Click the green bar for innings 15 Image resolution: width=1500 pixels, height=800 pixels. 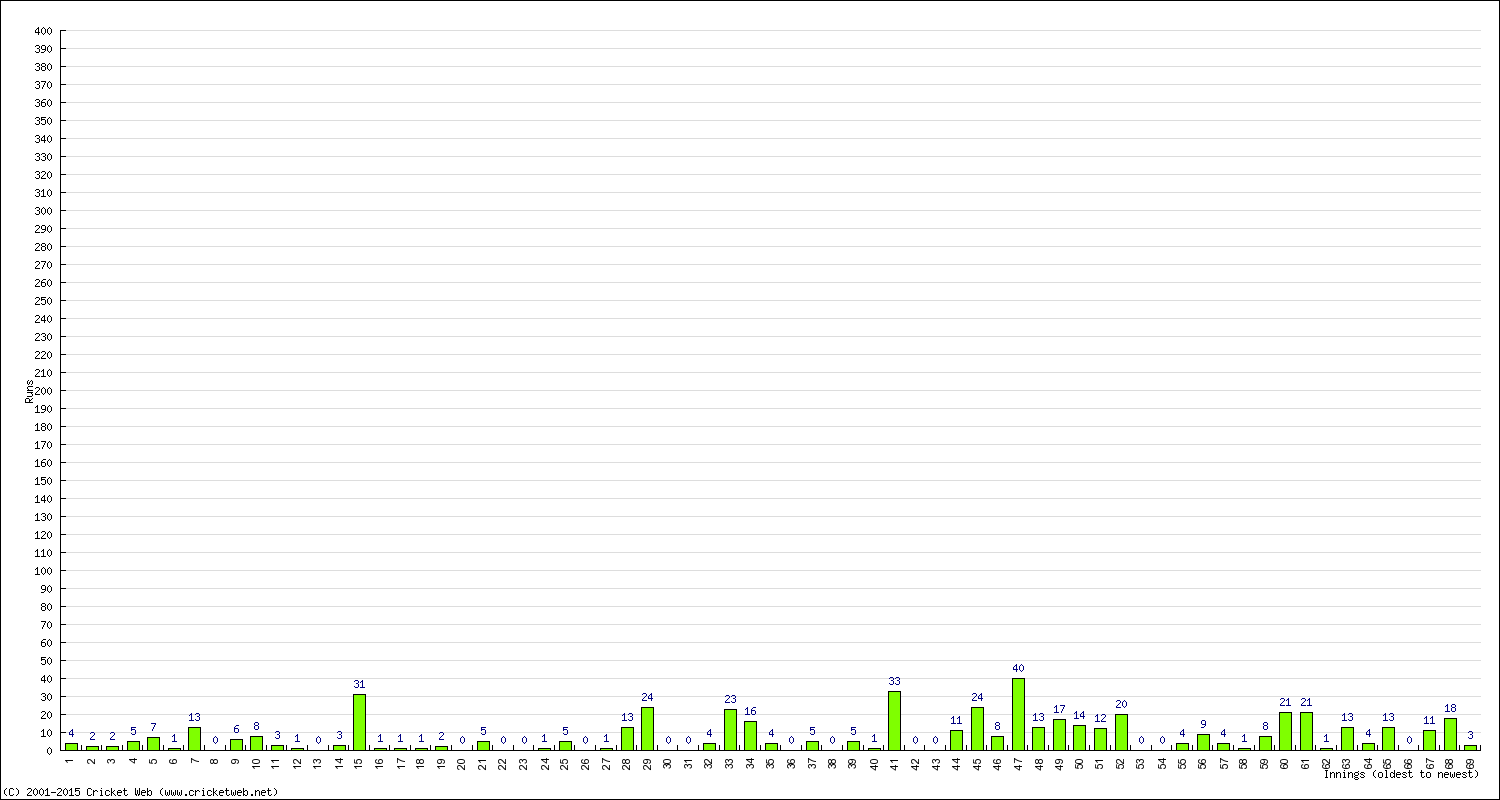coord(359,722)
